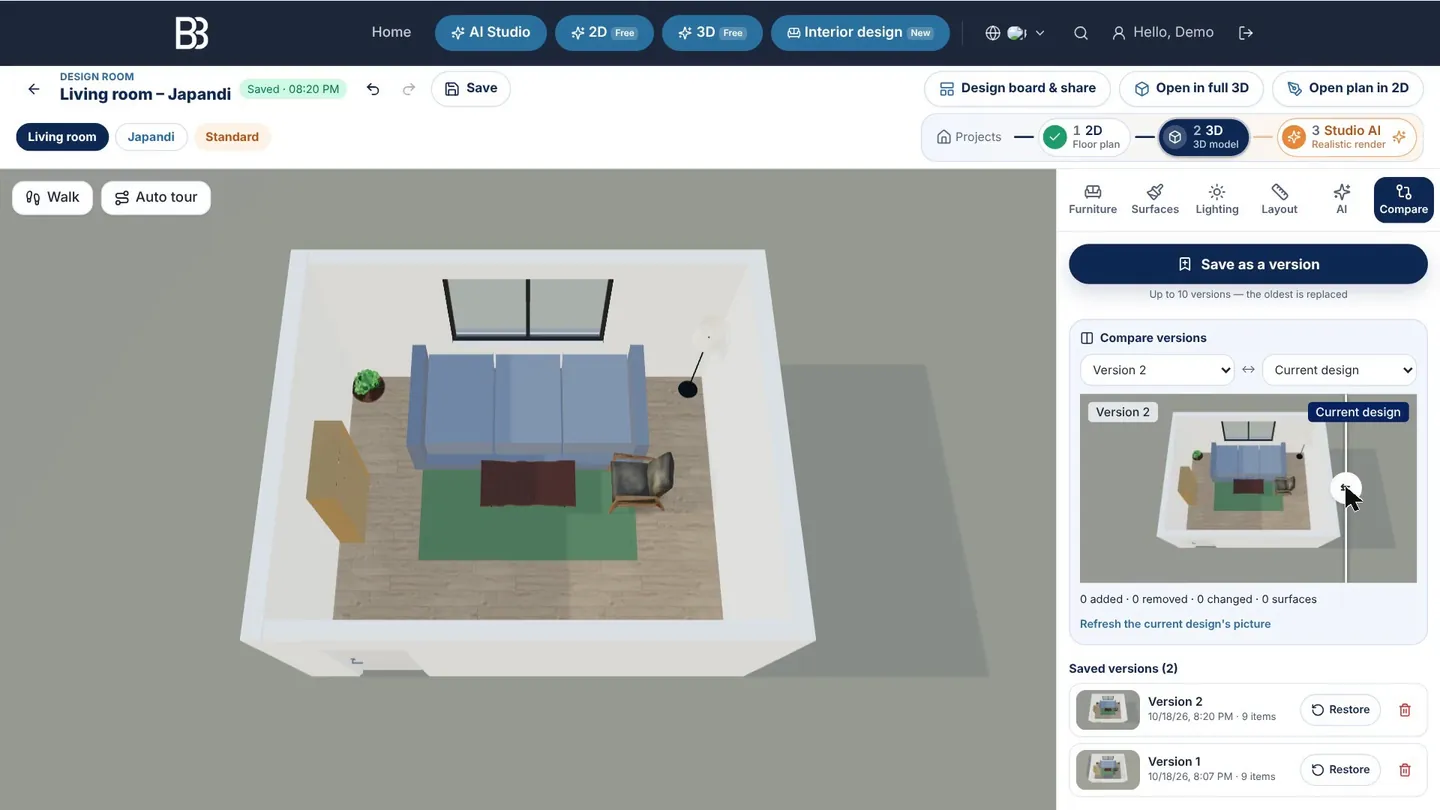
Task: Open the AI panel tab
Action: 1342,199
